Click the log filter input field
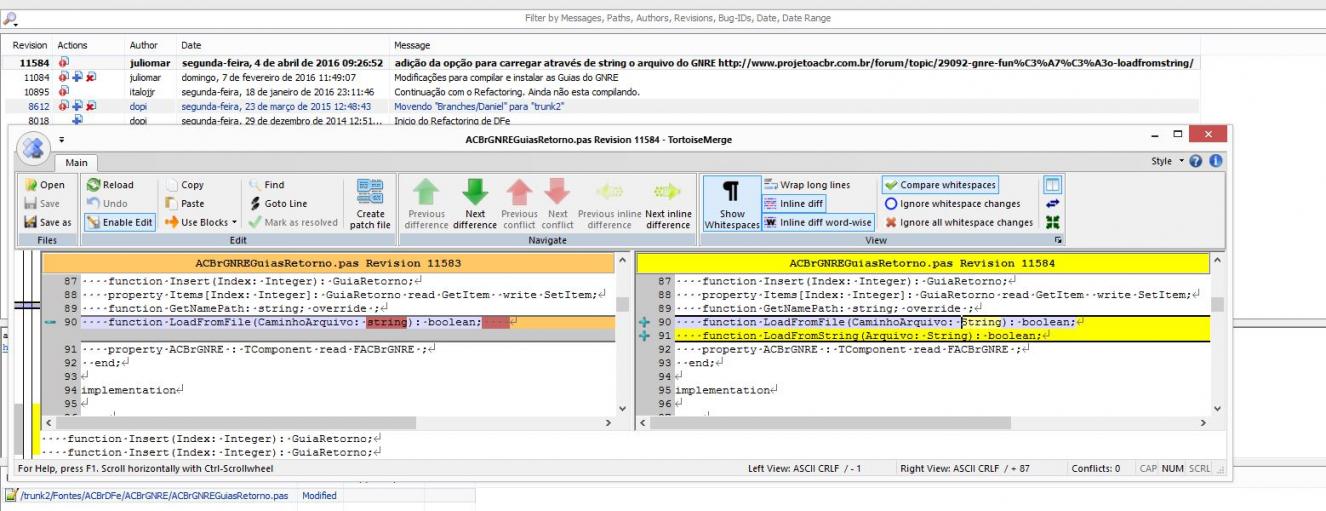Viewport: 1326px width, 511px height. click(x=677, y=18)
